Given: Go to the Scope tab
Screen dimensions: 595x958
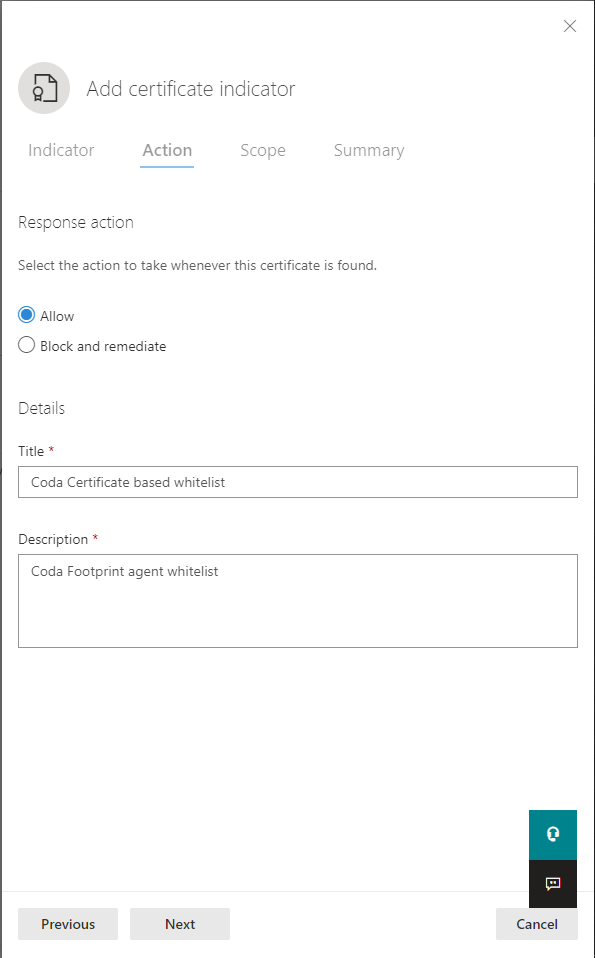Looking at the screenshot, I should point(263,150).
